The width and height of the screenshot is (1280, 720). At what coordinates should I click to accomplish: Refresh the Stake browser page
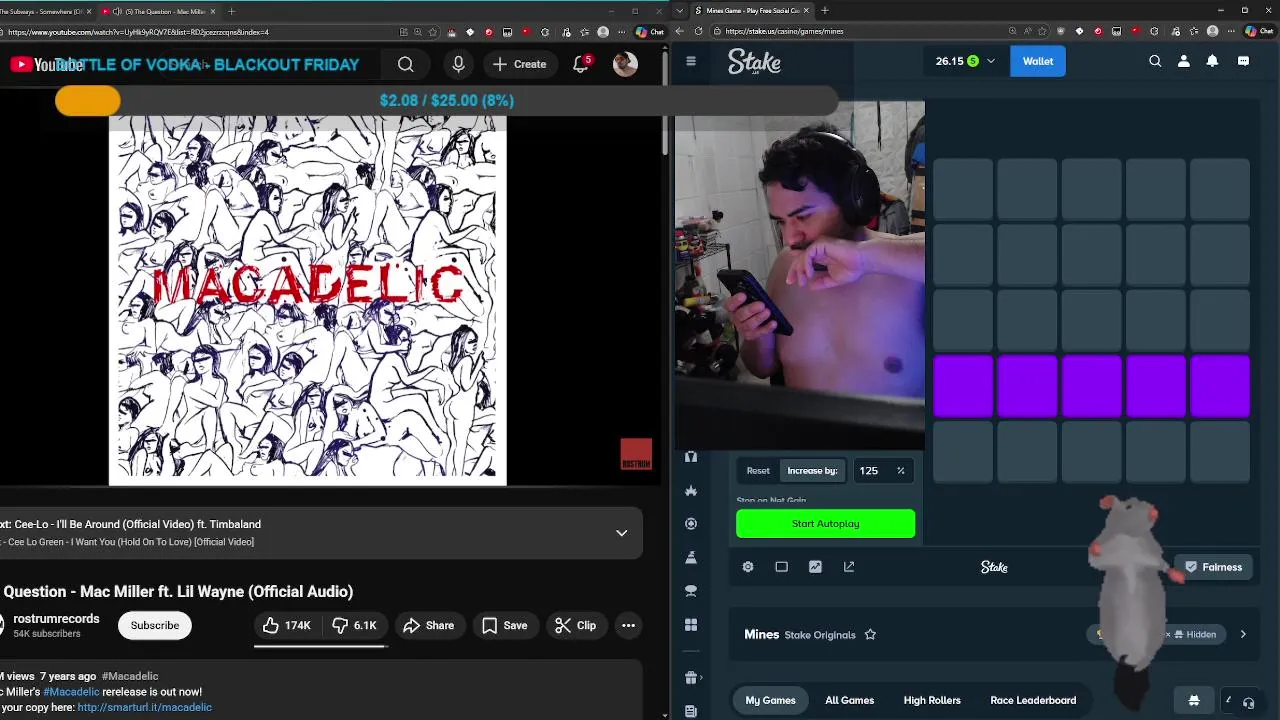point(698,32)
